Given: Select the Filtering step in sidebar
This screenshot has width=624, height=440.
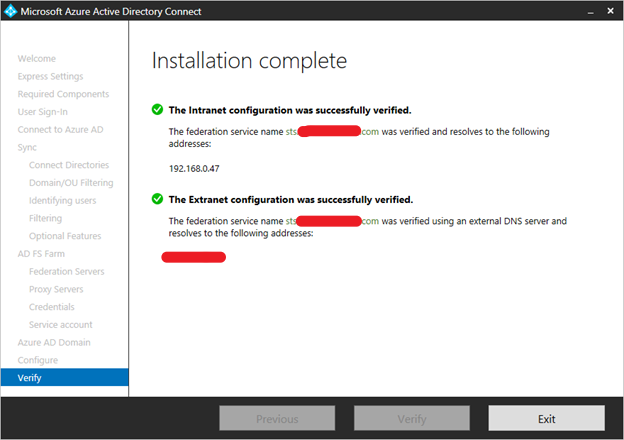Looking at the screenshot, I should pyautogui.click(x=45, y=218).
